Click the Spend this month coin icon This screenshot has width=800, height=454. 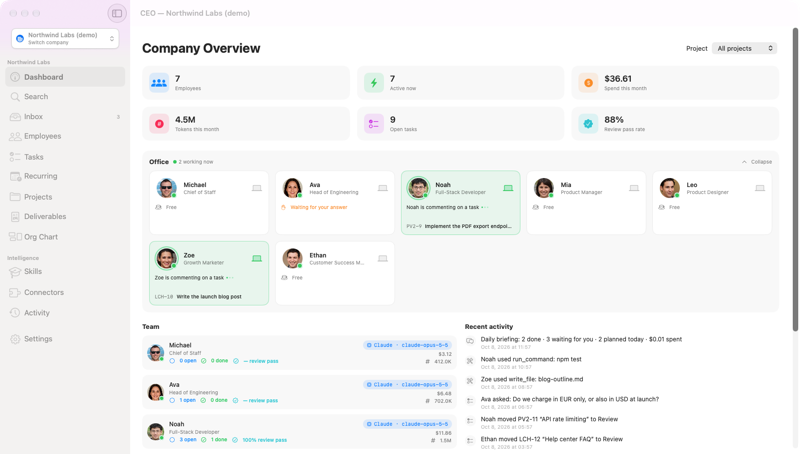pyautogui.click(x=588, y=83)
